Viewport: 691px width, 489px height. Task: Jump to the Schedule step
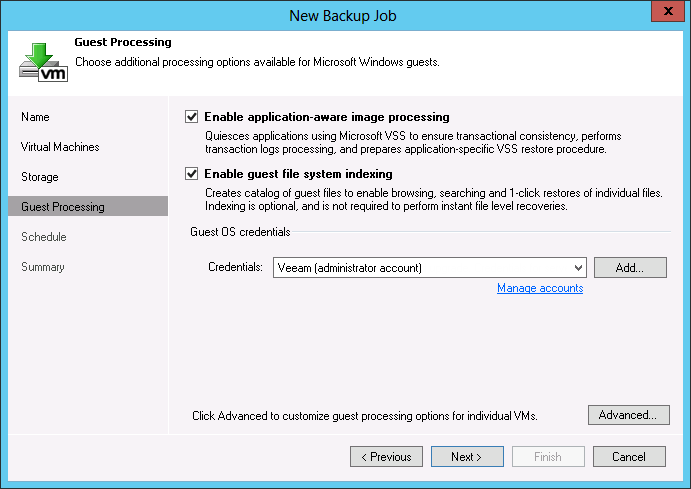tap(44, 237)
